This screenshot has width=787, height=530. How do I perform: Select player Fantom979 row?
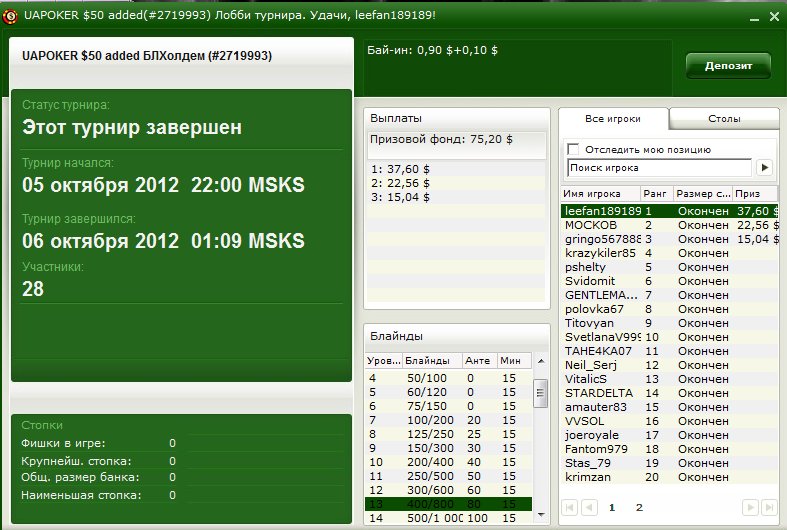click(670, 449)
